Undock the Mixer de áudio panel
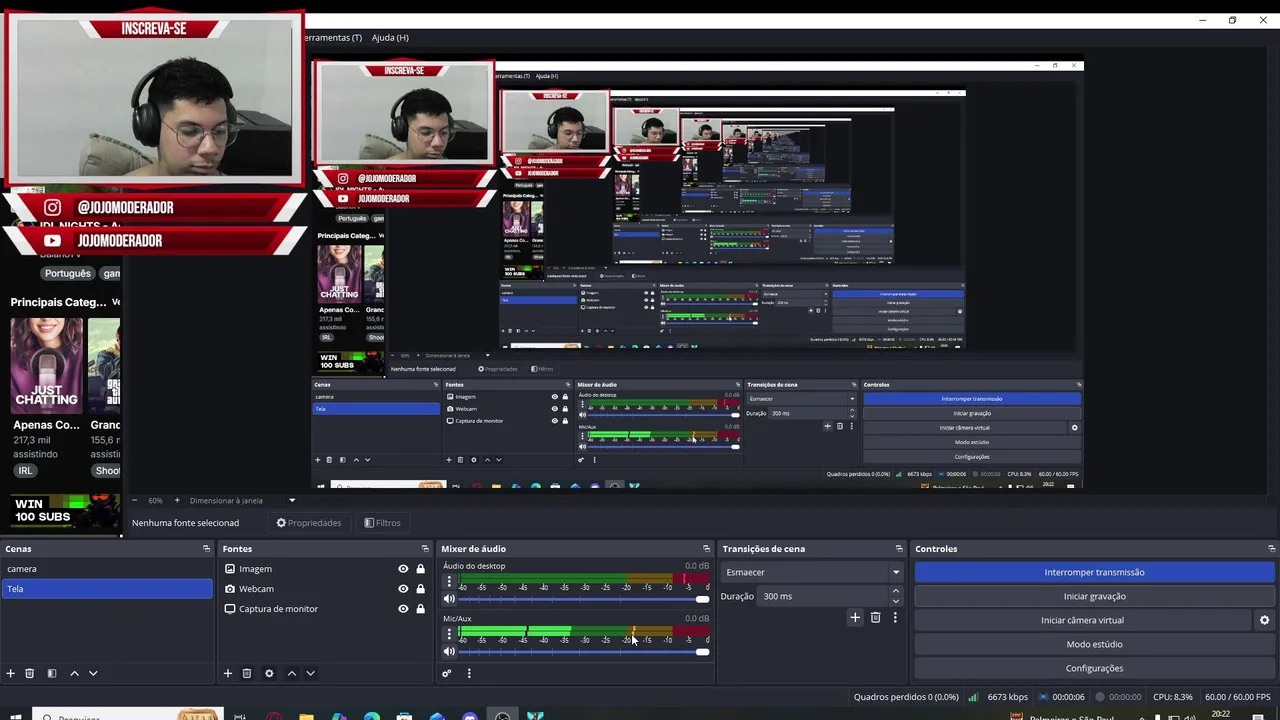The height and width of the screenshot is (720, 1280). pyautogui.click(x=706, y=549)
